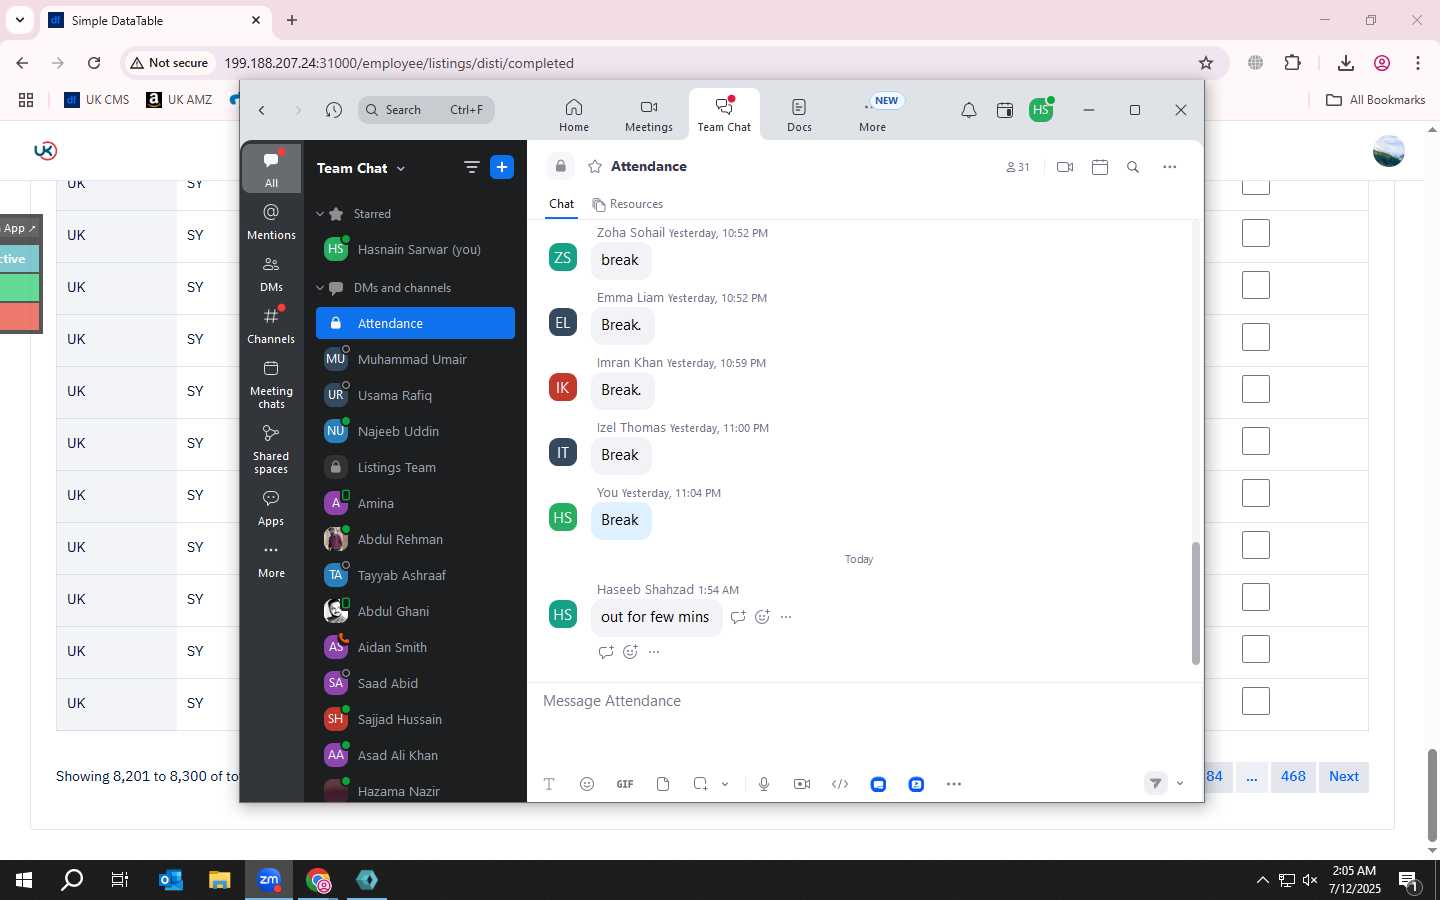Click the blue new chat plus button
Screen dimensions: 1440x900
(x=502, y=168)
